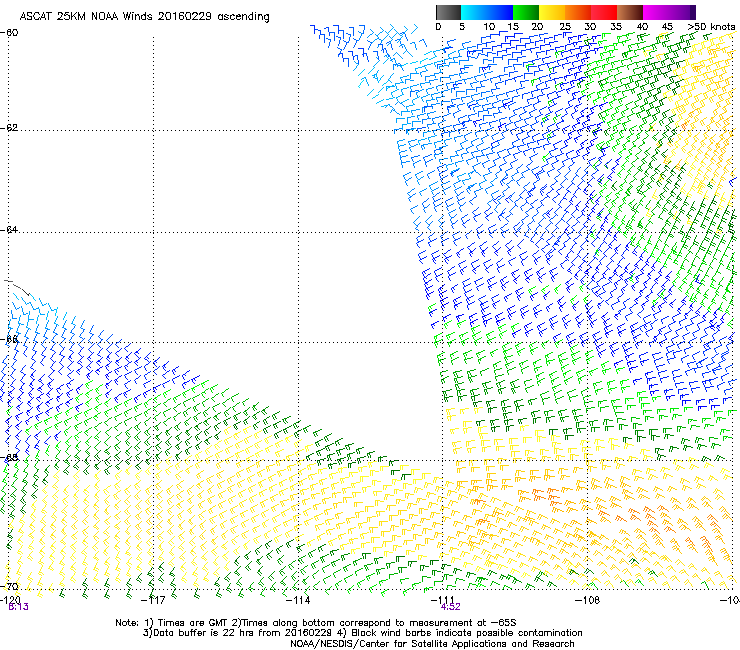
Task: Select the gray 0-5 knots legend swatch
Action: point(448,12)
